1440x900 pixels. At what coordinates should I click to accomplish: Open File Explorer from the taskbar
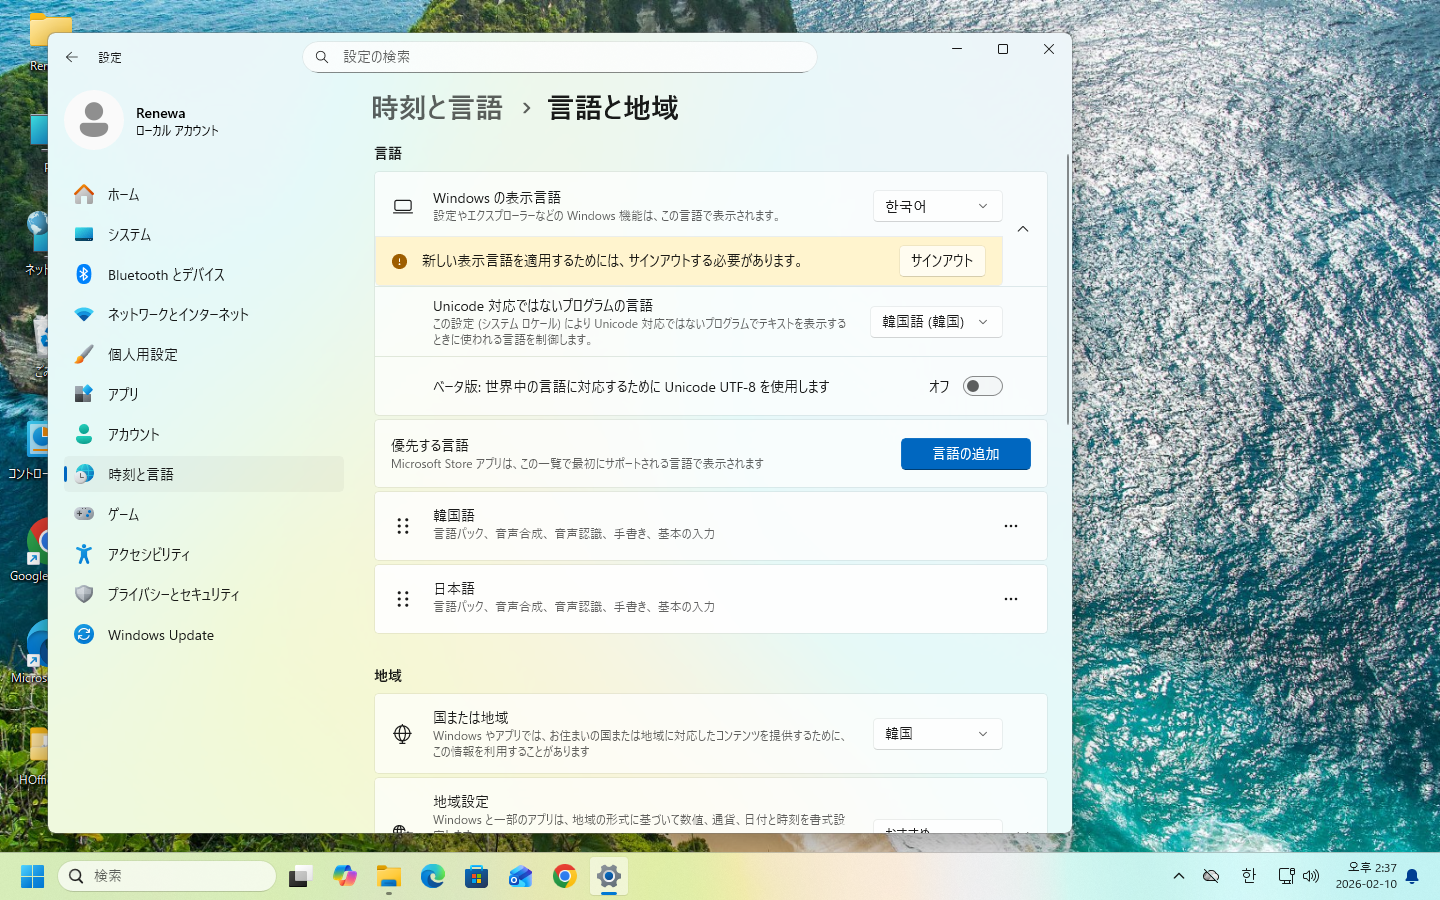(x=388, y=877)
